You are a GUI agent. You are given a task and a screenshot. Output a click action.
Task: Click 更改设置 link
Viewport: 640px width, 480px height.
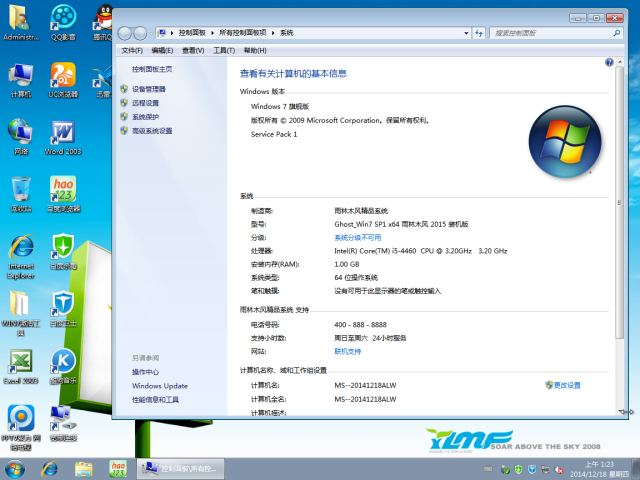coord(567,385)
